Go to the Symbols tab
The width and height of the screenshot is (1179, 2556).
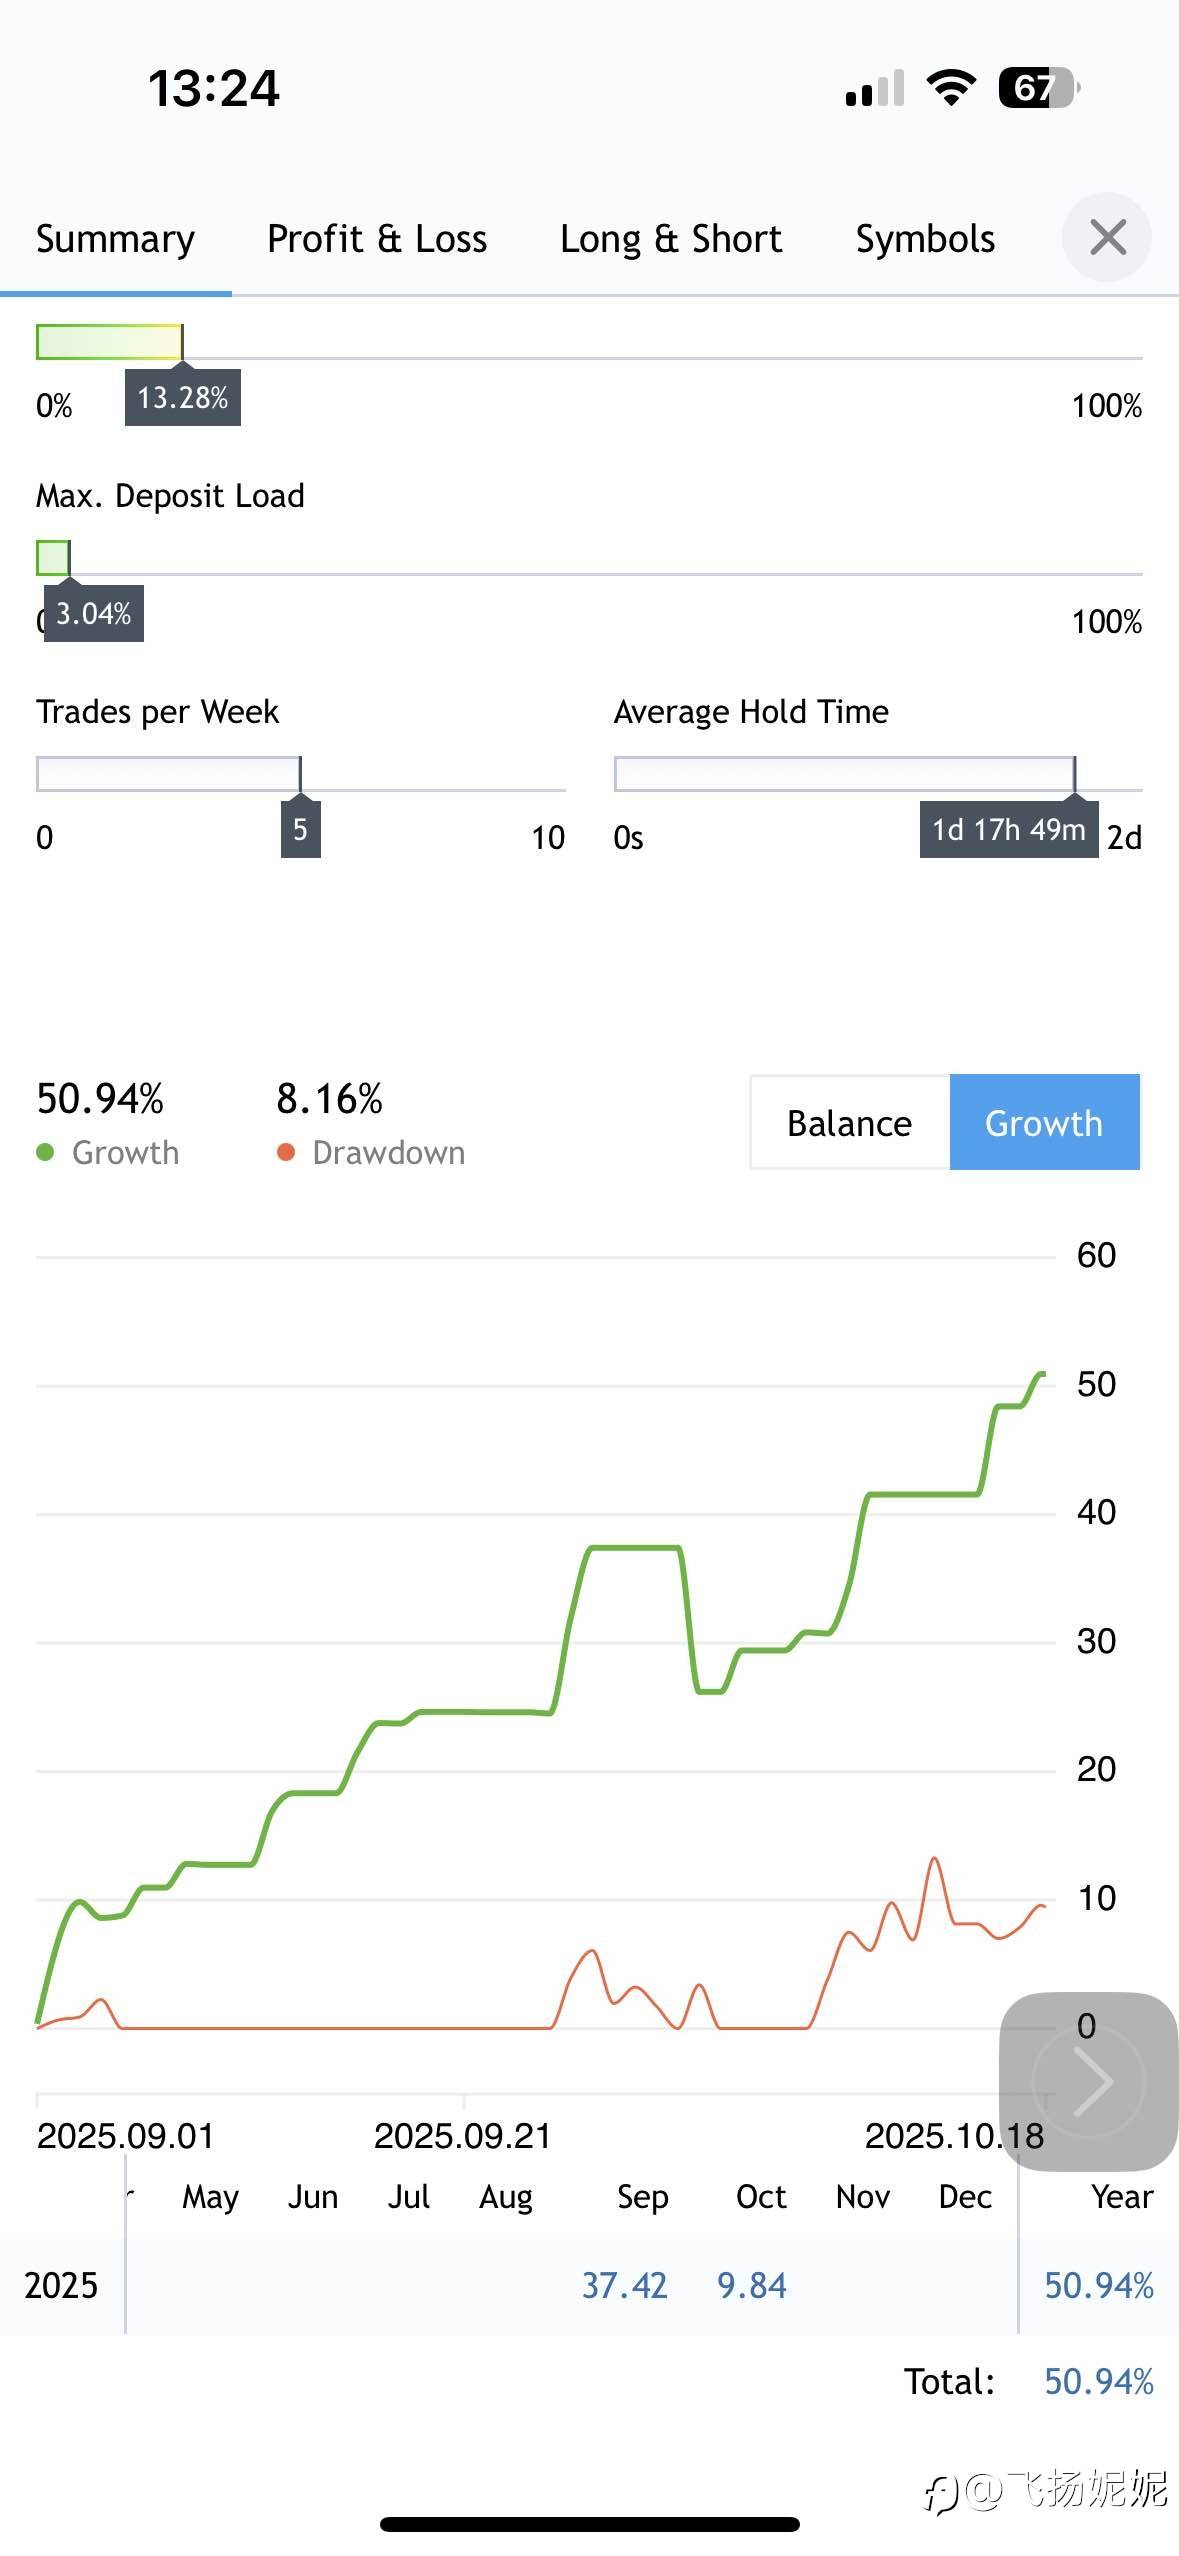[925, 240]
